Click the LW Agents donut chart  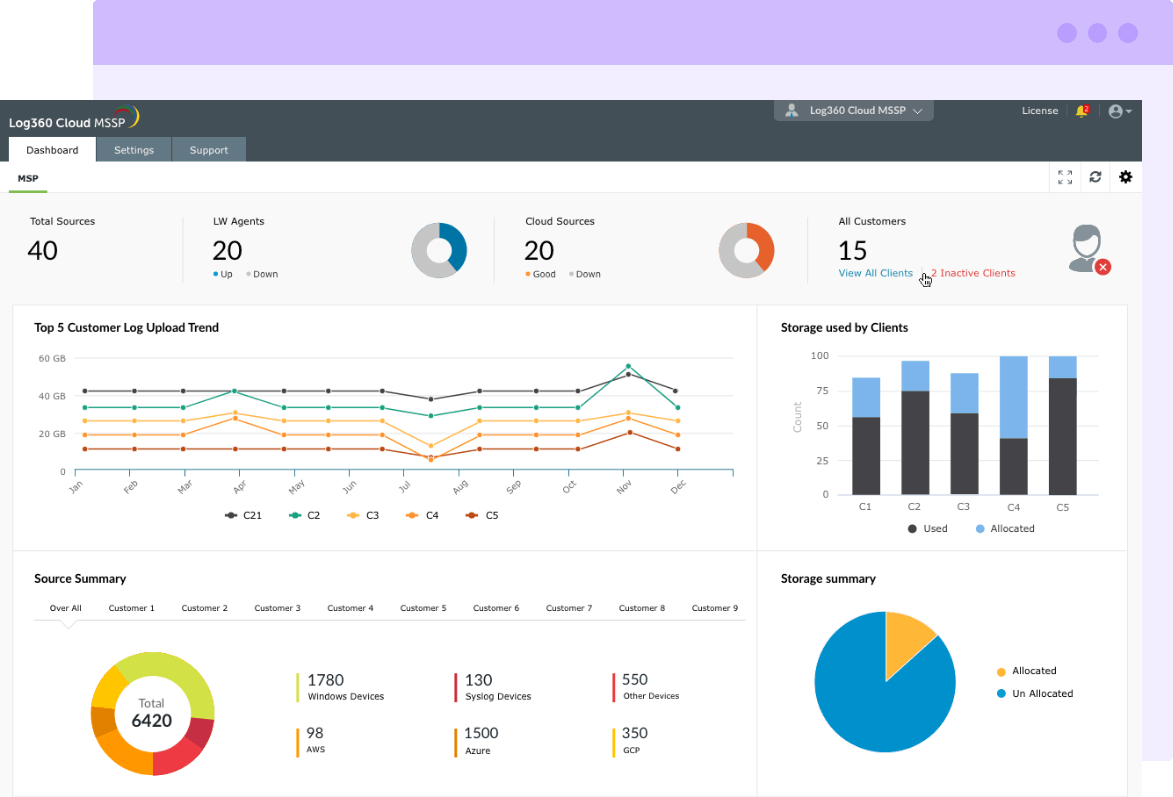click(439, 250)
